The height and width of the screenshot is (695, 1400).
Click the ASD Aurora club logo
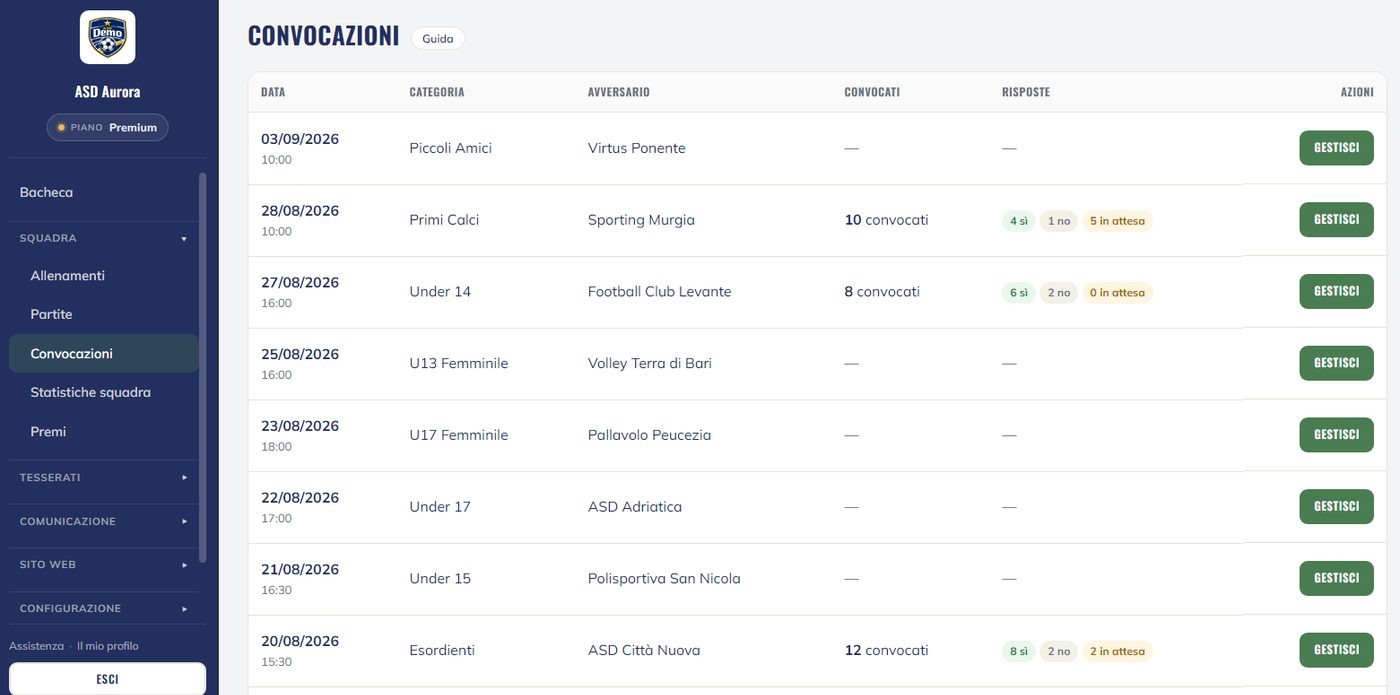107,37
